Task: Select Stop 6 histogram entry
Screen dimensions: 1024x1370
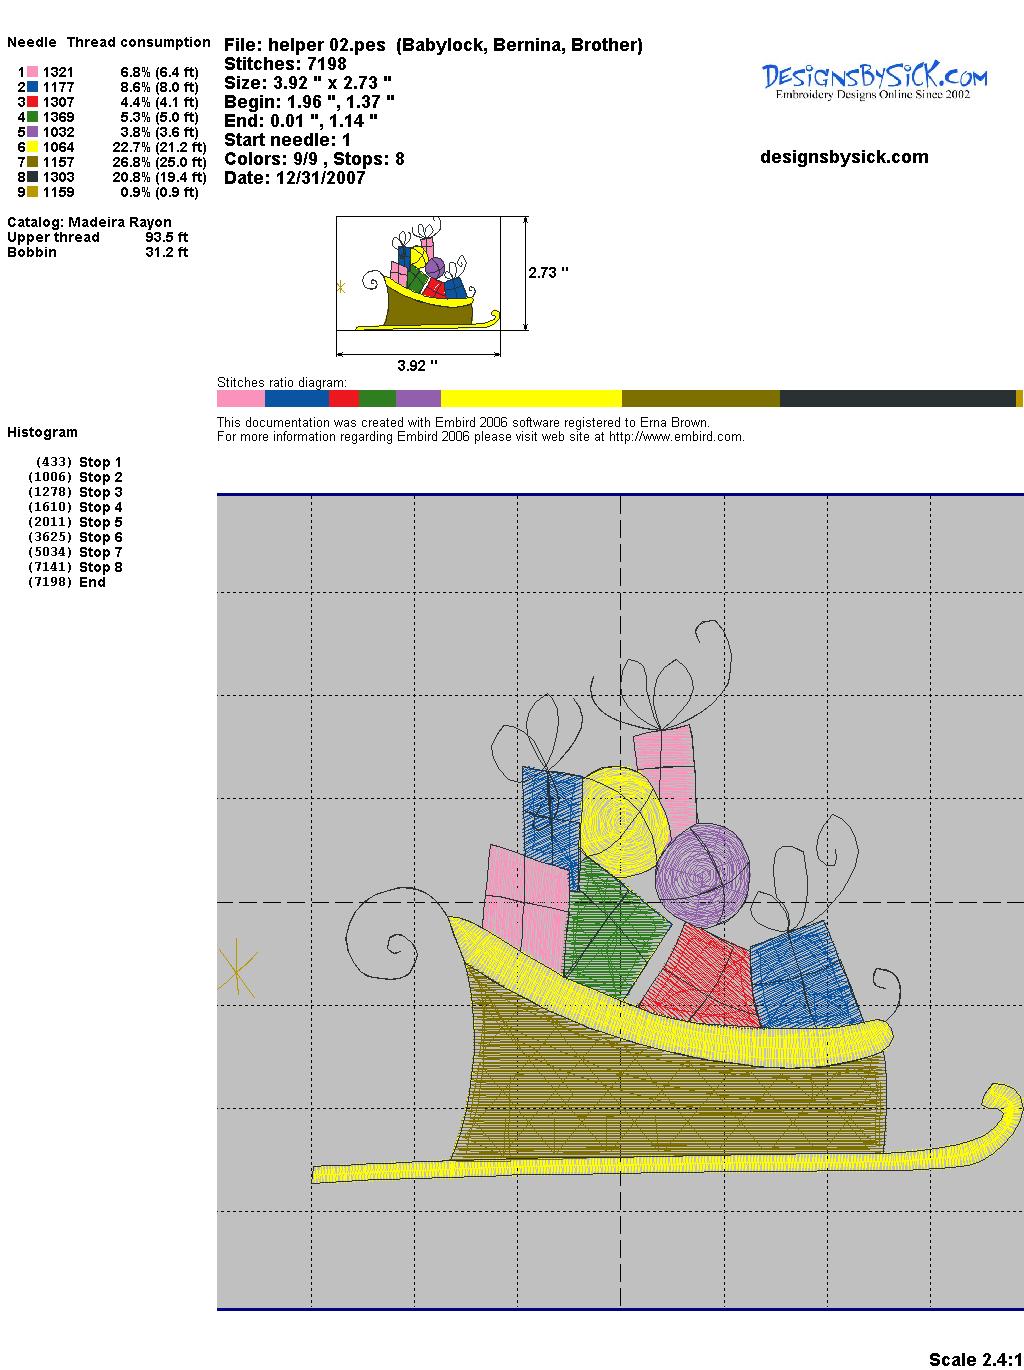Action: (100, 537)
